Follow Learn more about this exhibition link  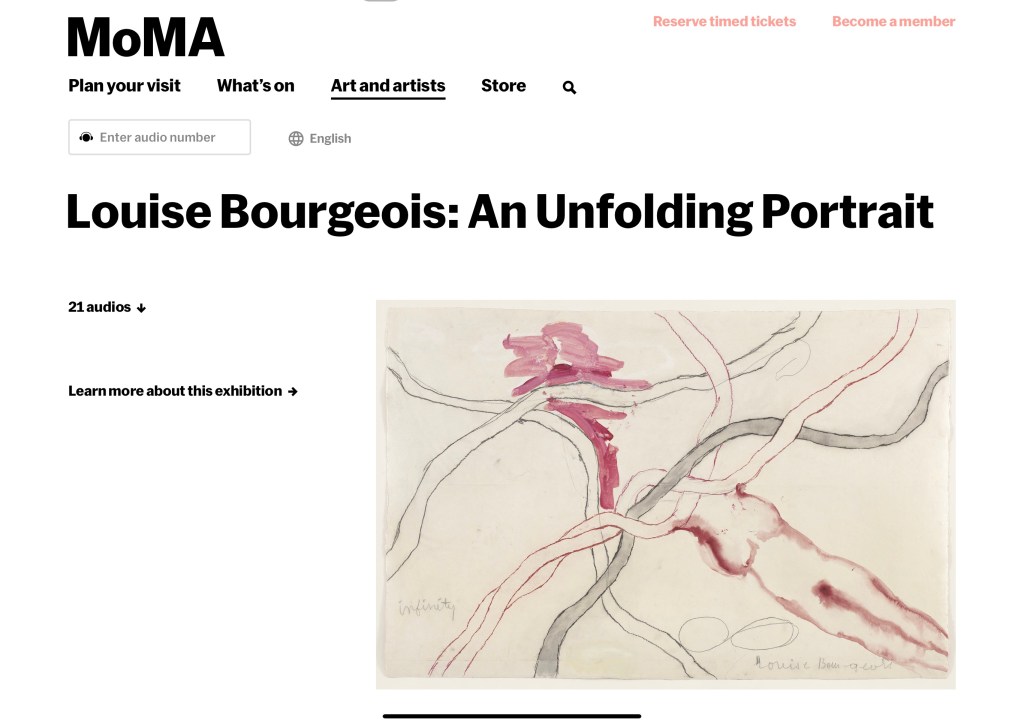(175, 391)
